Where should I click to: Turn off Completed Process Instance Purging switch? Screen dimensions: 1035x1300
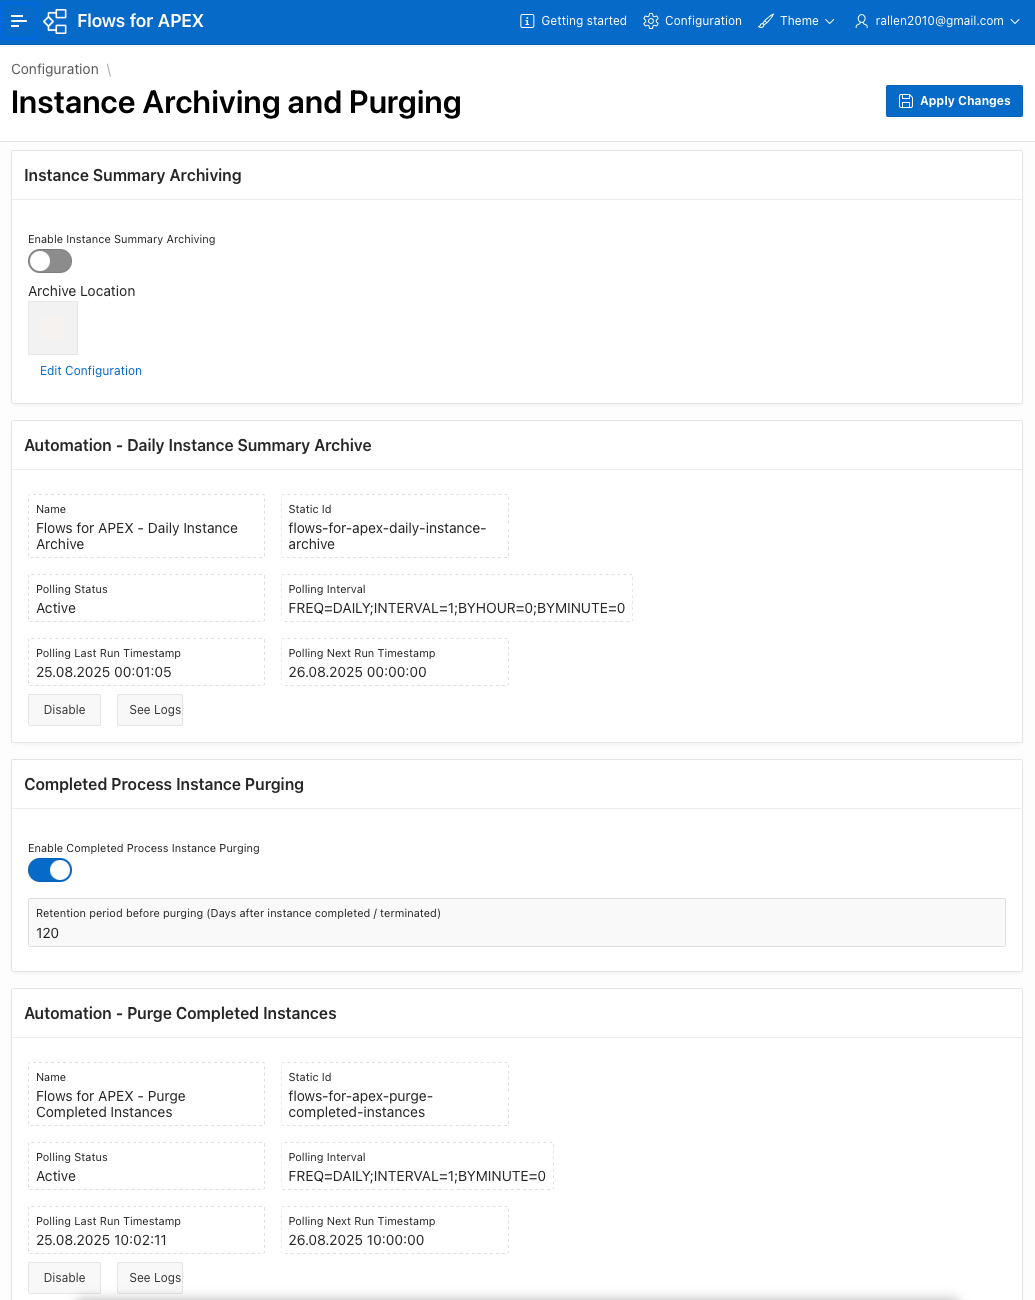click(x=50, y=870)
